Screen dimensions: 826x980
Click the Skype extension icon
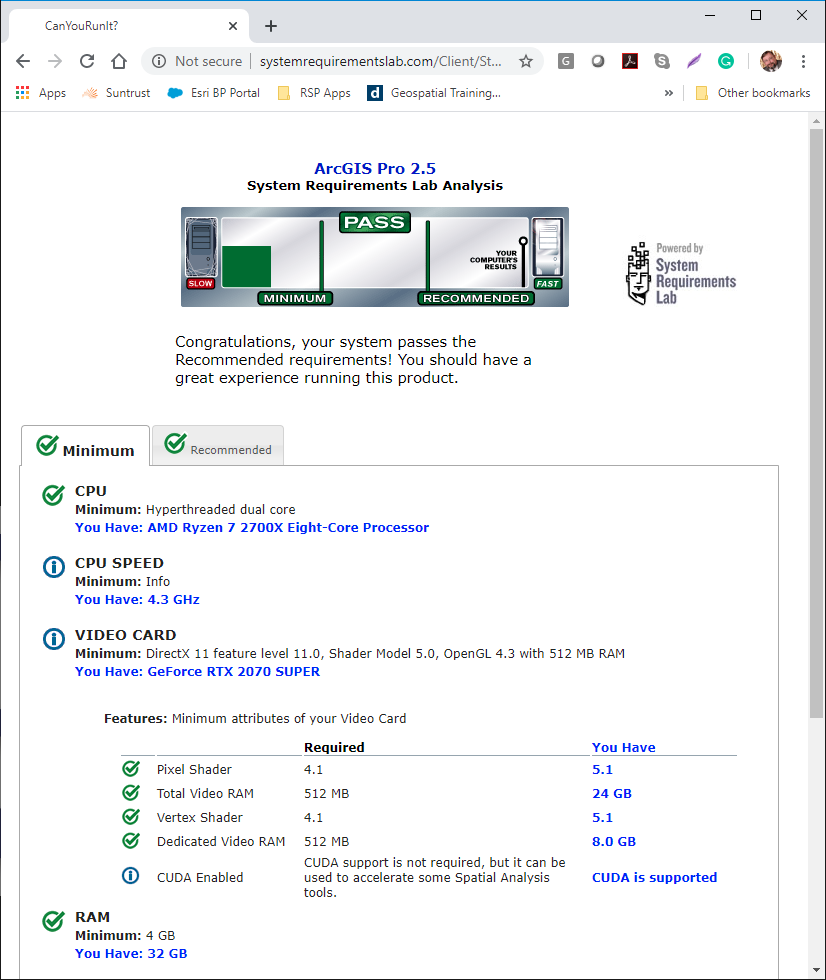tap(662, 61)
